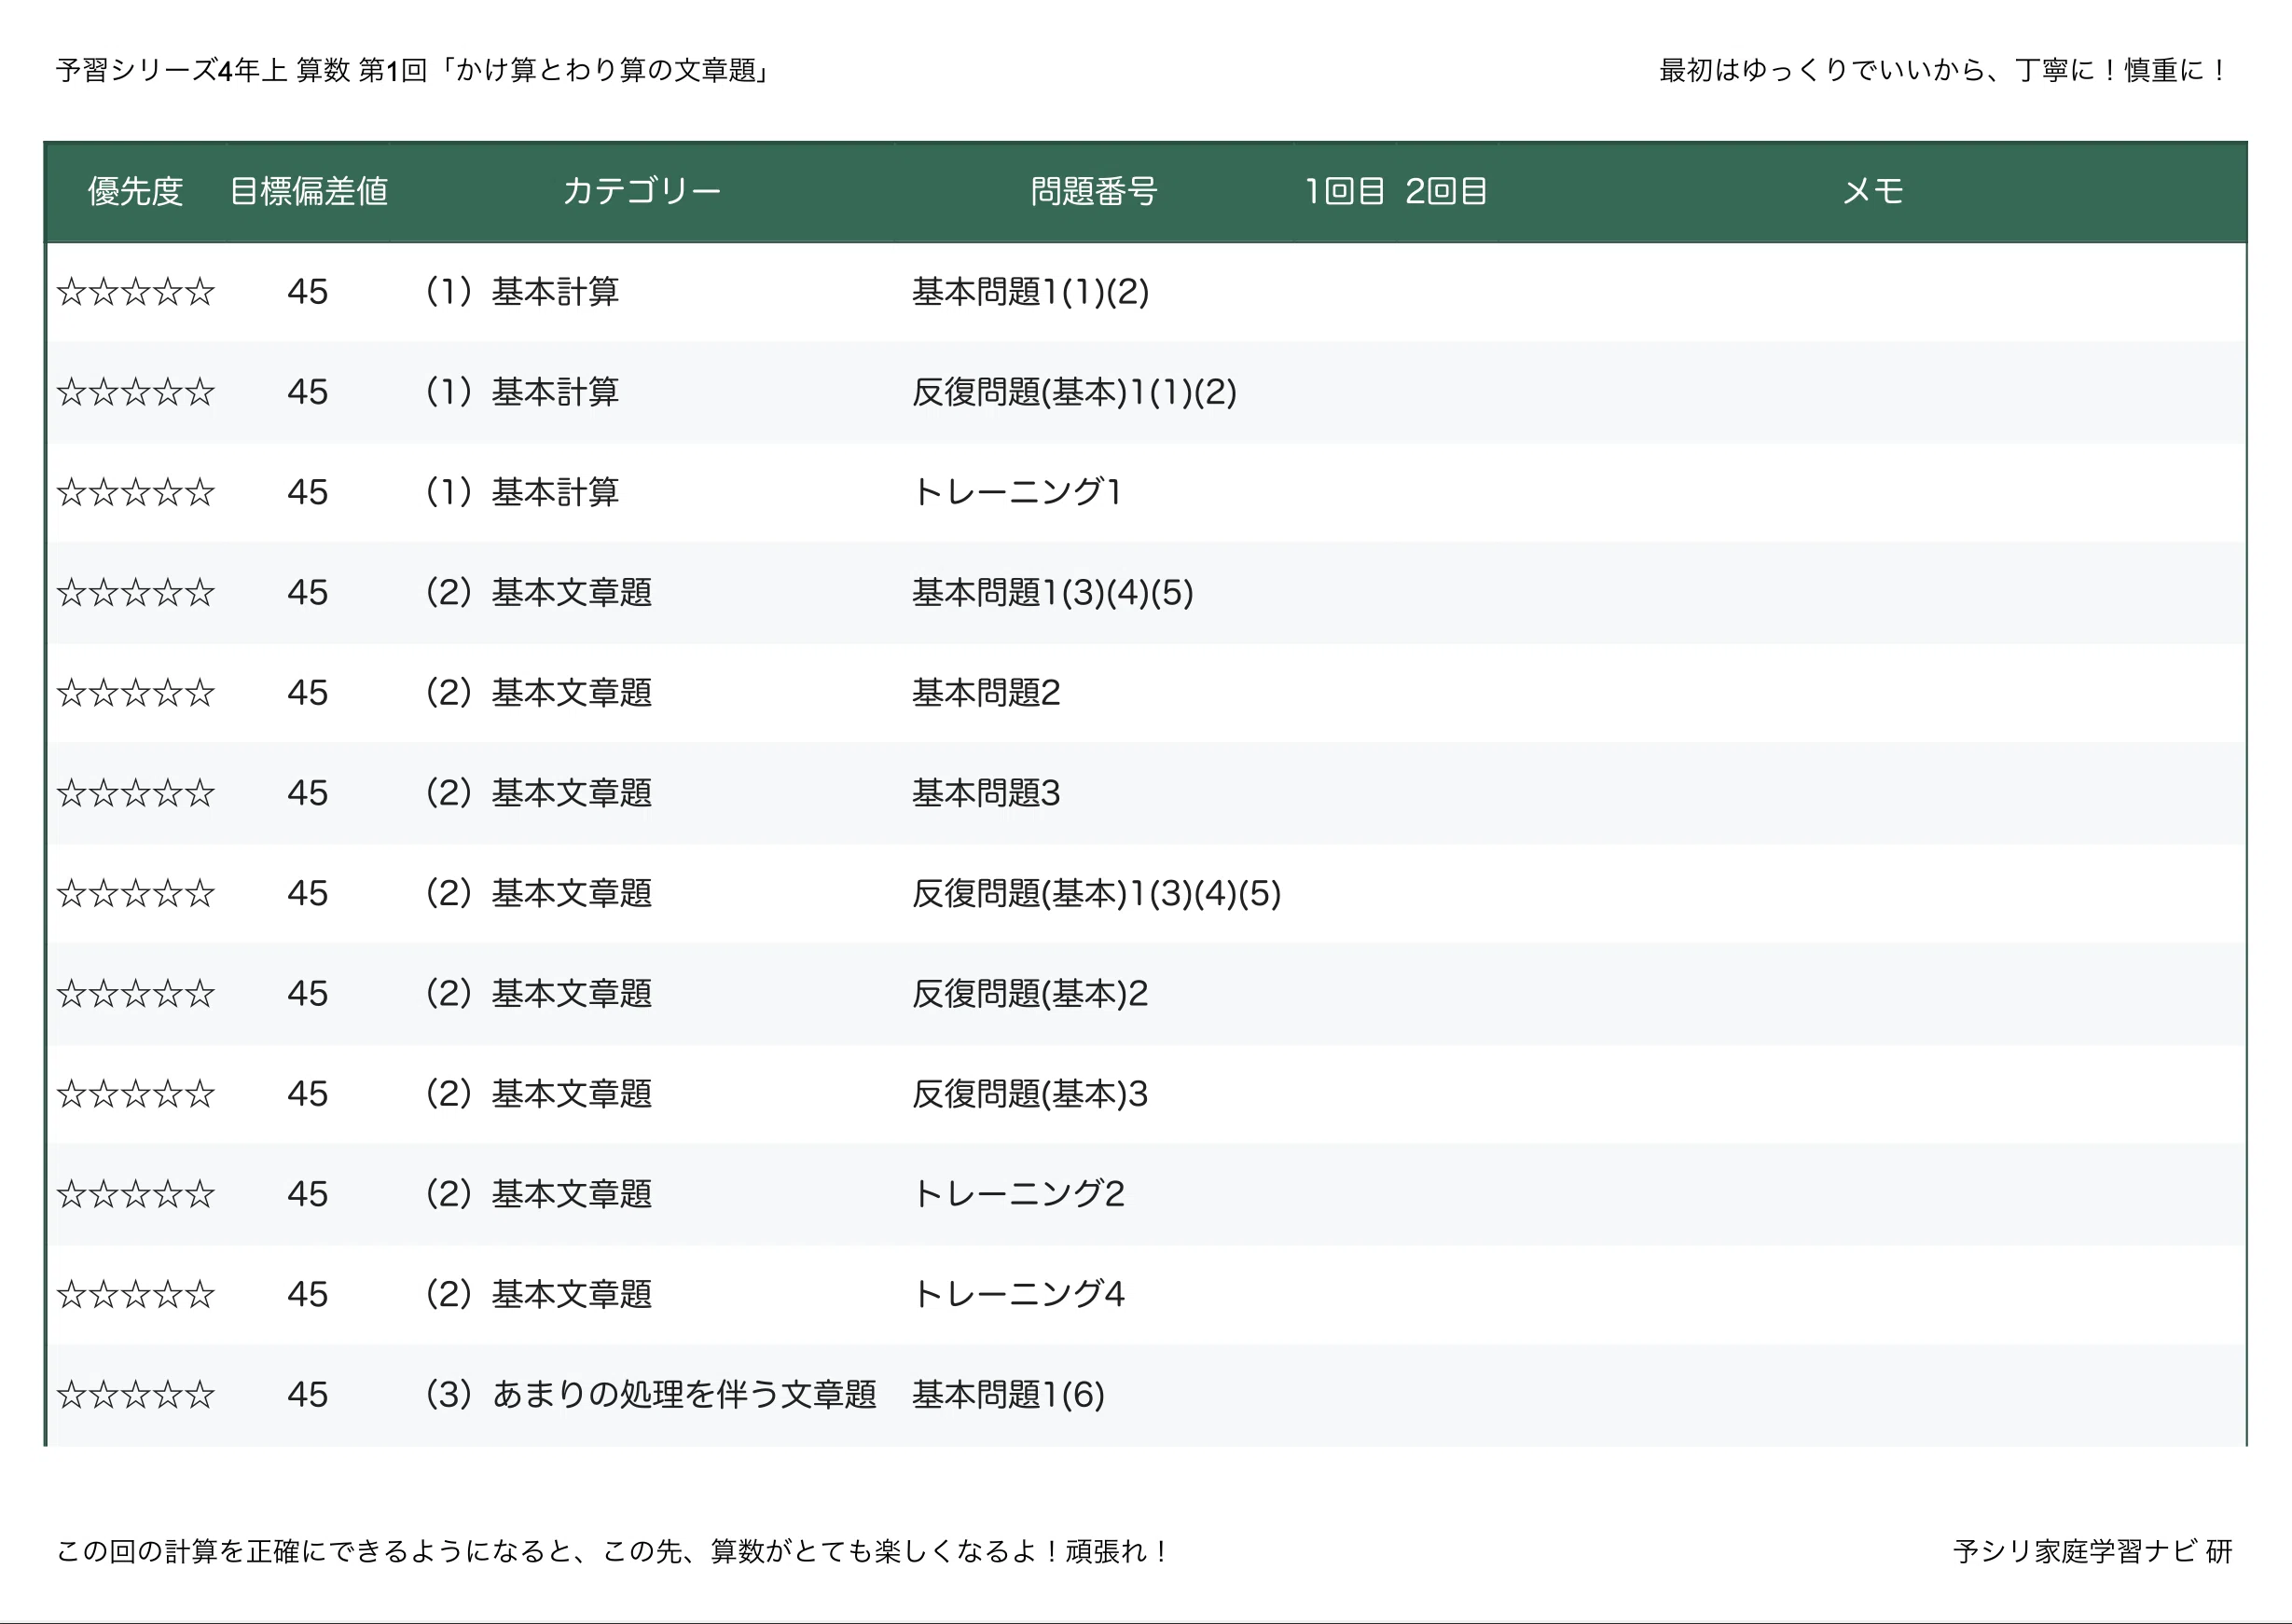Click the 目標偏差値 column header
Viewport: 2292px width, 1624px height.
coord(308,191)
